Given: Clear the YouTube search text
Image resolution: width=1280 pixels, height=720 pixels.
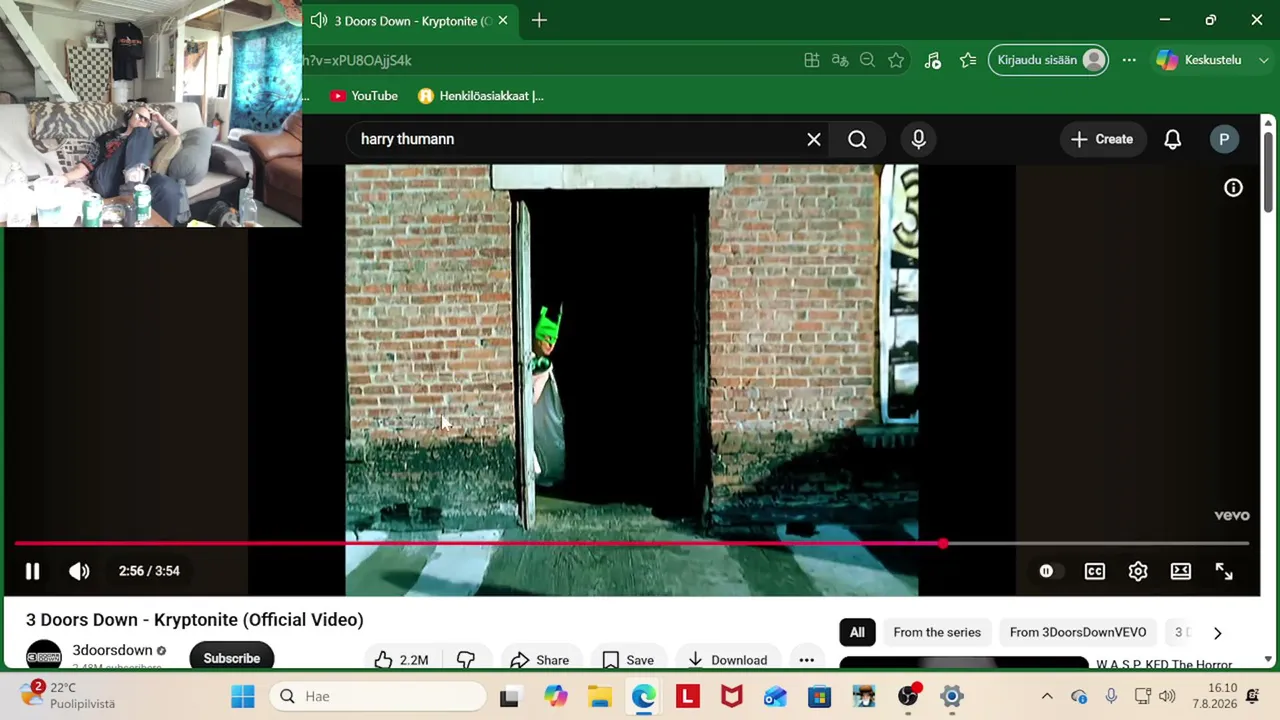Looking at the screenshot, I should coord(814,139).
